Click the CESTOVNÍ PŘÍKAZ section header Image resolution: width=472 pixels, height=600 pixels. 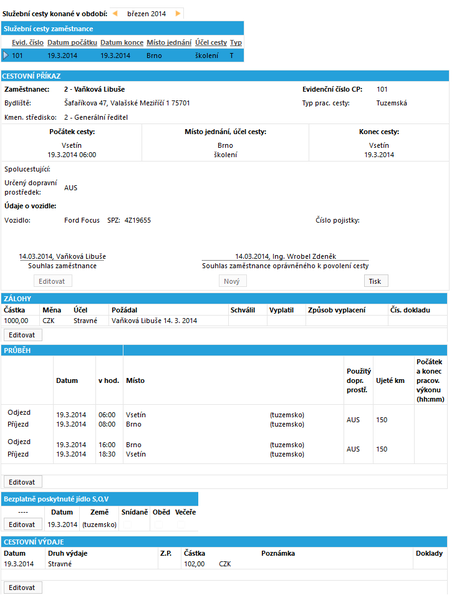[225, 76]
